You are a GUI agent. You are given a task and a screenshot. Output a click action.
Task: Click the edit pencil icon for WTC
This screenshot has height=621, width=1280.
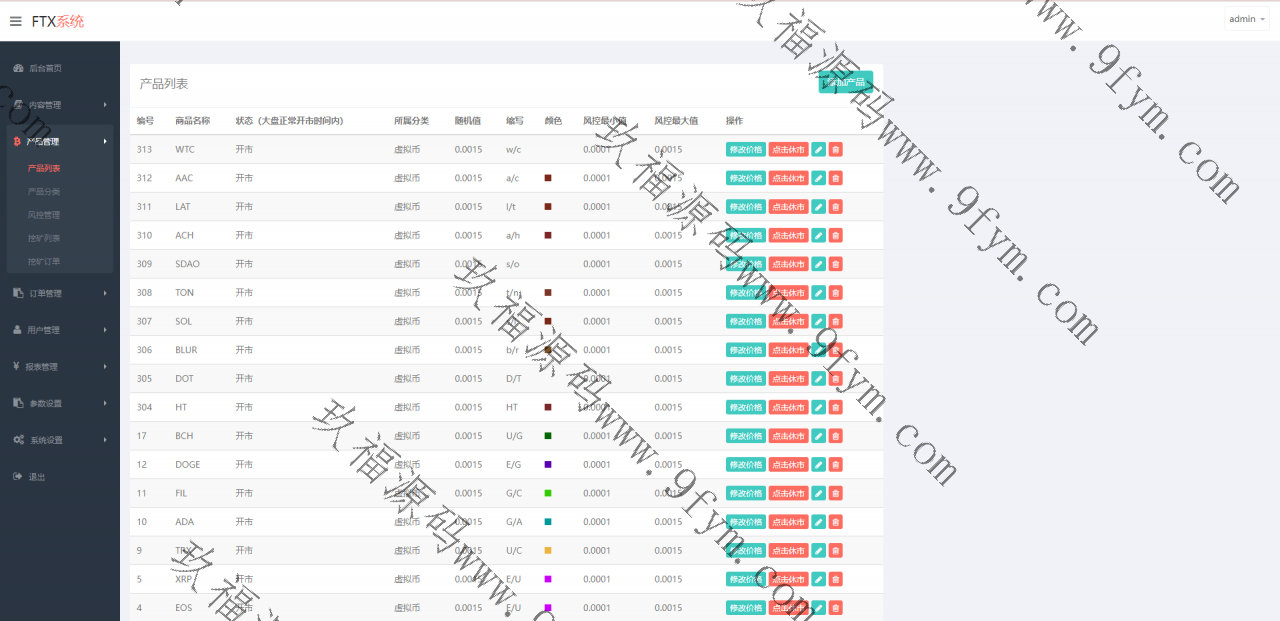pos(818,150)
